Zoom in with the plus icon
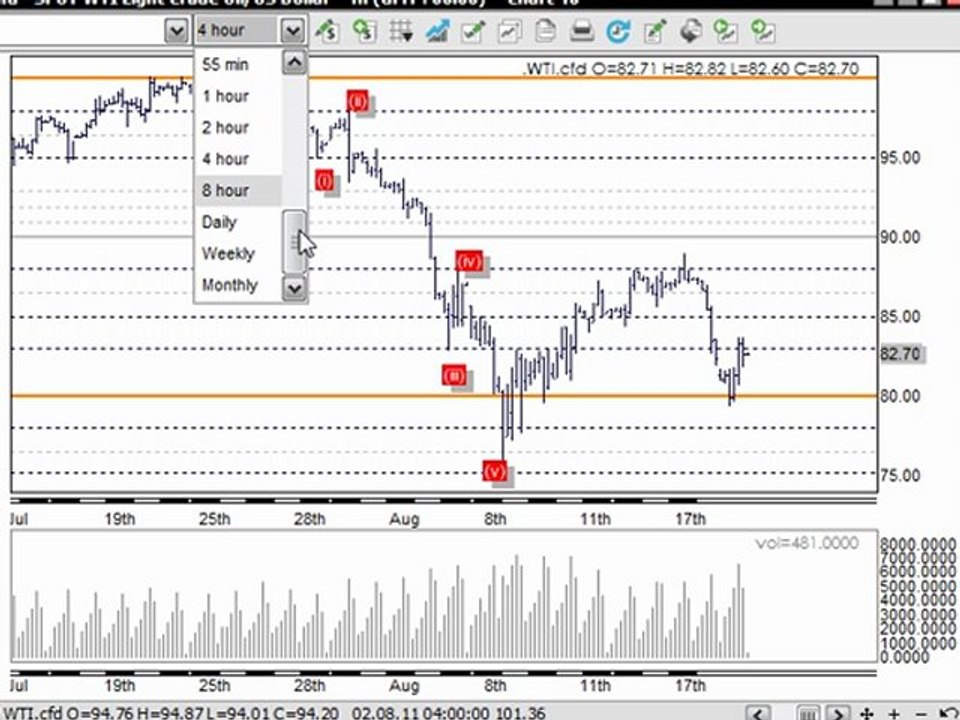 pyautogui.click(x=894, y=714)
